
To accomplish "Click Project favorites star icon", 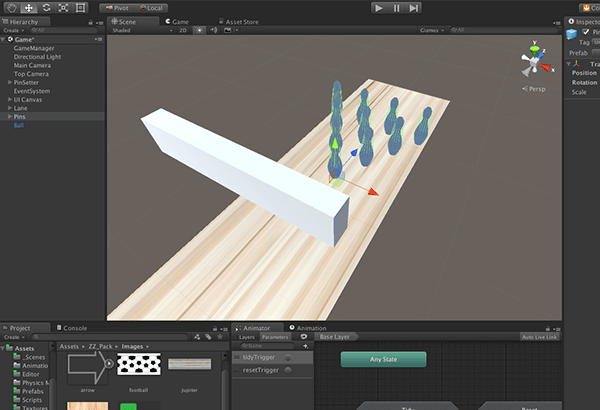I will click(220, 337).
